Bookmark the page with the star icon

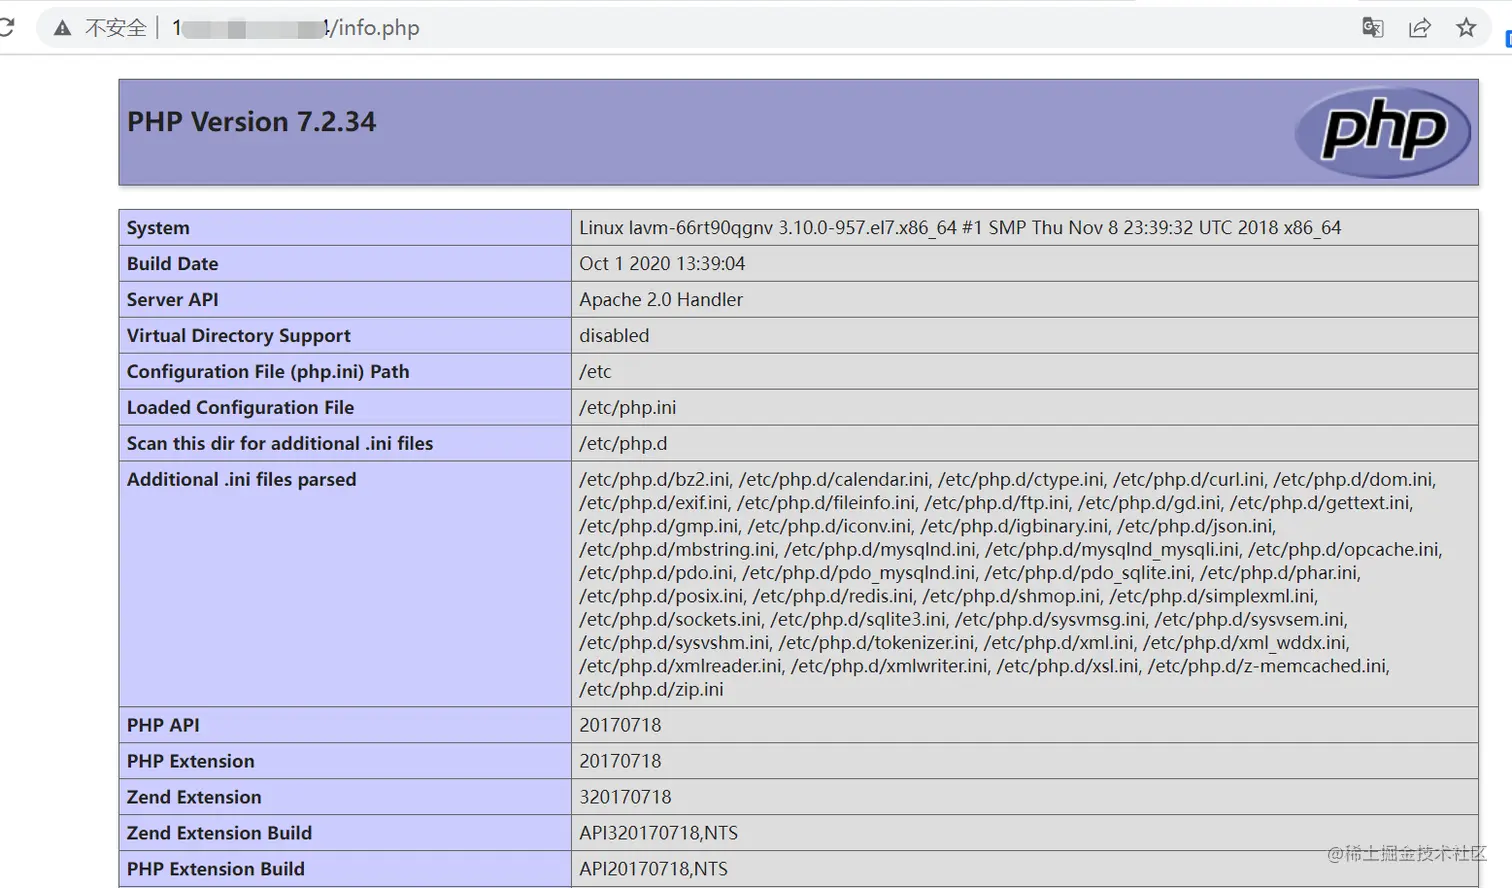1466,27
